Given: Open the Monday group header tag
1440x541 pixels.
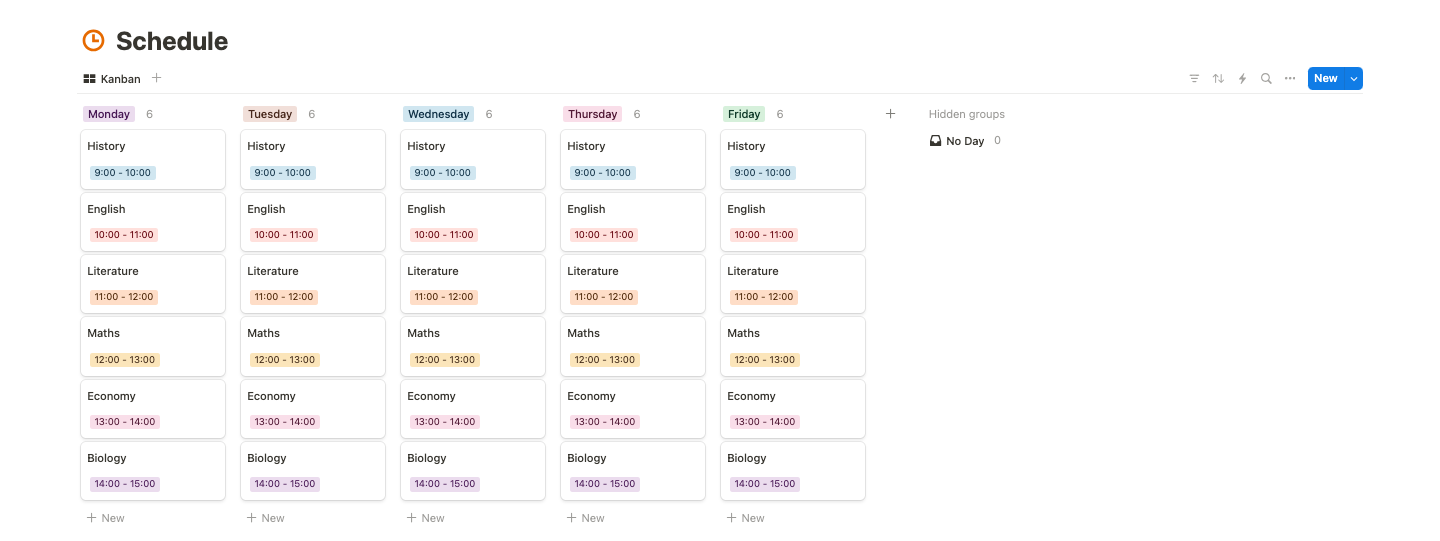Looking at the screenshot, I should point(109,114).
